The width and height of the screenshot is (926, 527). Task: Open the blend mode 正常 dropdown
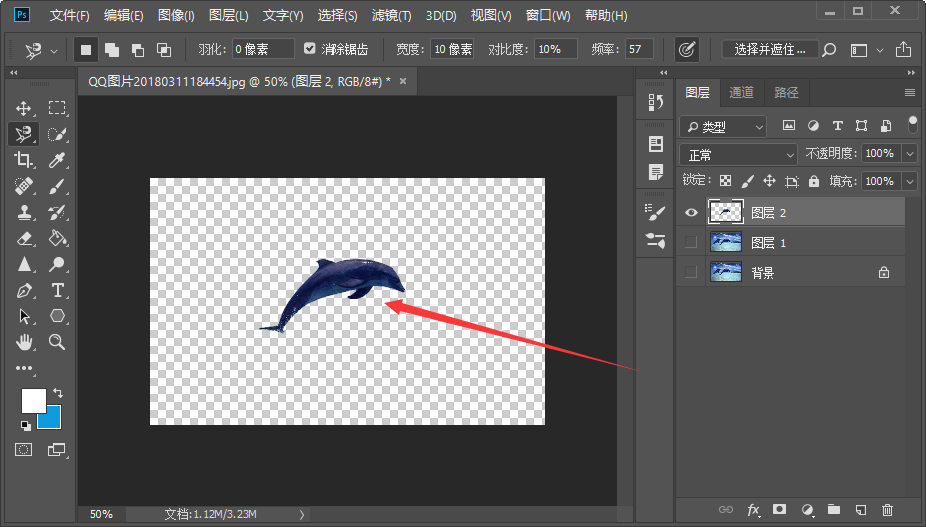pyautogui.click(x=739, y=155)
